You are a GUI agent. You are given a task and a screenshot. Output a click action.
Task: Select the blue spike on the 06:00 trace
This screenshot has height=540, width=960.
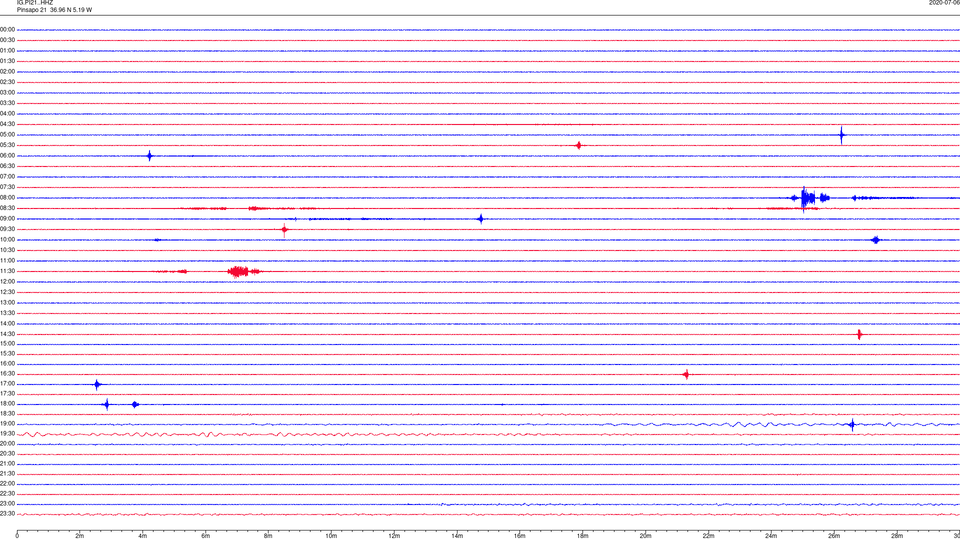[x=149, y=156]
